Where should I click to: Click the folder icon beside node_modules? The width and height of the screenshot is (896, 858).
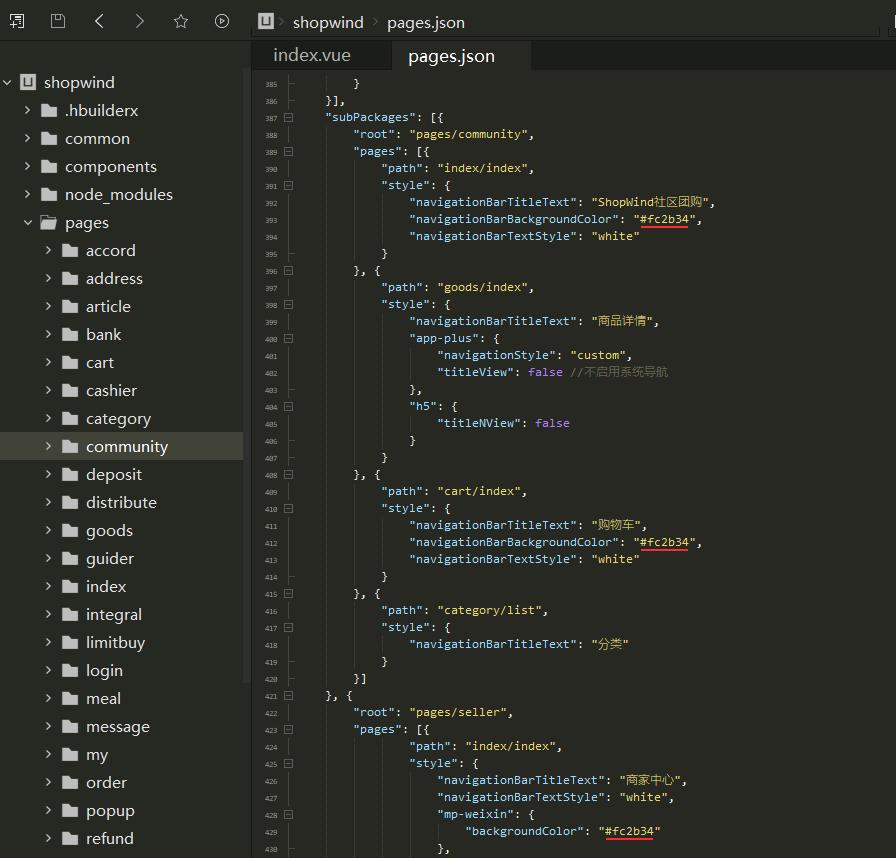coord(49,194)
